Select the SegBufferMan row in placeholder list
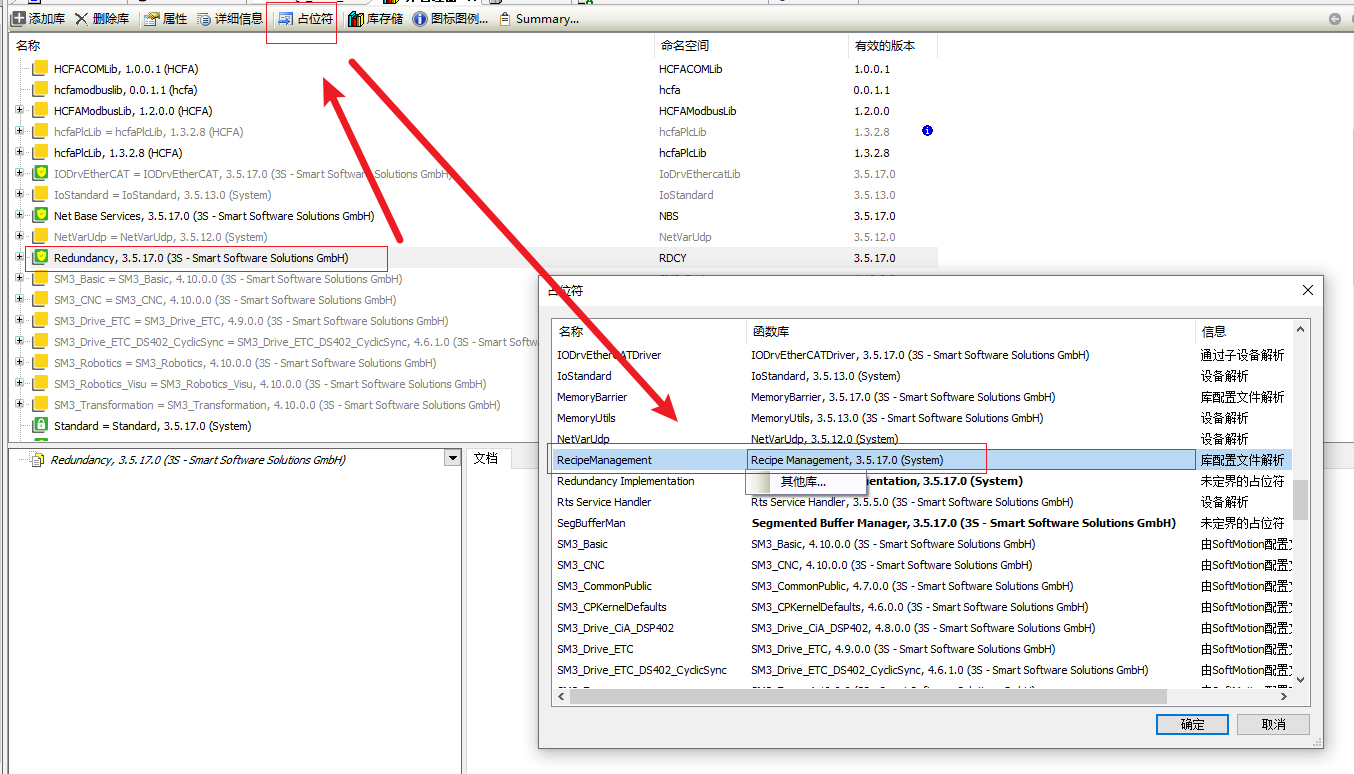 [591, 523]
